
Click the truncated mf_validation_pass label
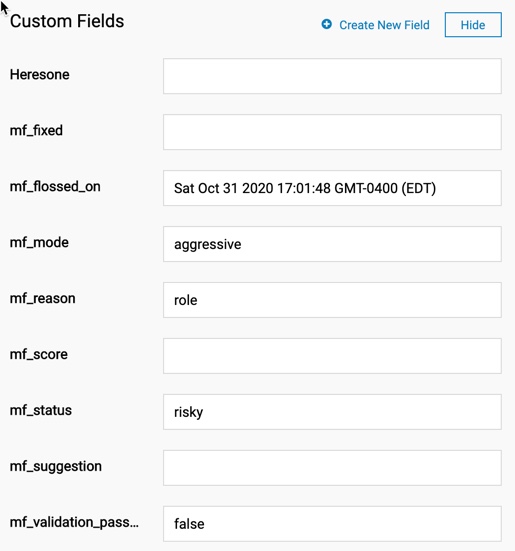74,523
